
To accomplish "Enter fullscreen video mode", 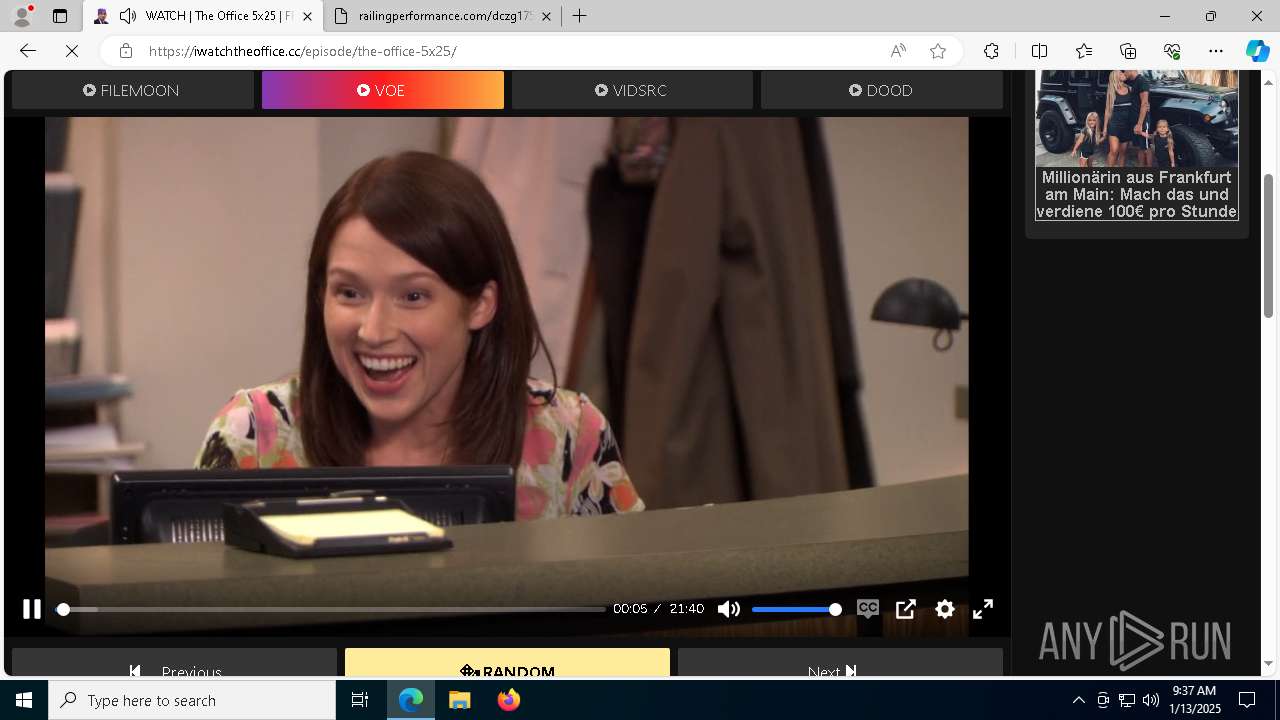I will tap(983, 609).
